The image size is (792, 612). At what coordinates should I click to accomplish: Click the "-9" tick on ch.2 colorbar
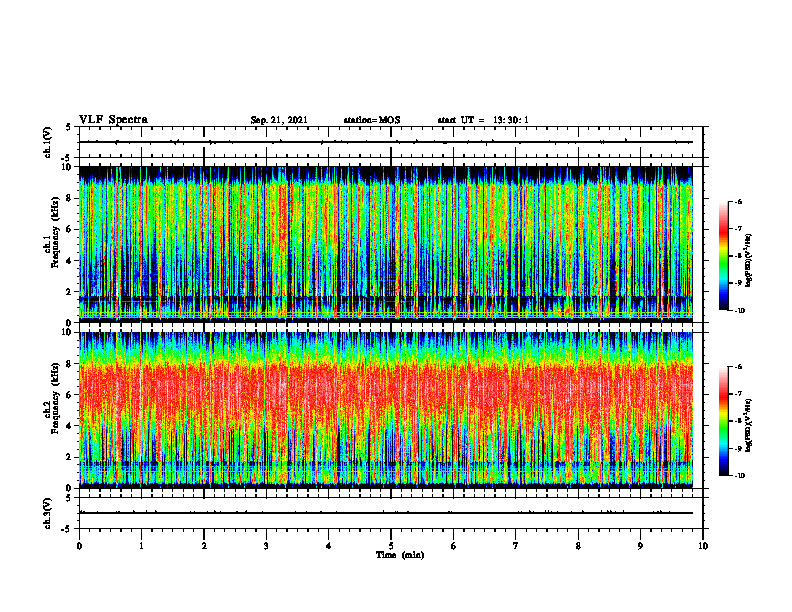pos(738,448)
